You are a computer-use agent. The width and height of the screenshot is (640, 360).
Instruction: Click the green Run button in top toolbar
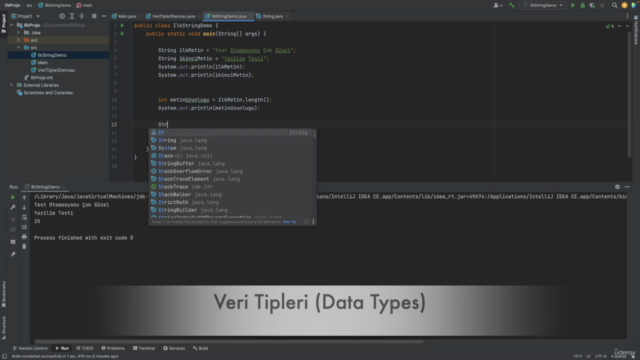click(x=573, y=5)
